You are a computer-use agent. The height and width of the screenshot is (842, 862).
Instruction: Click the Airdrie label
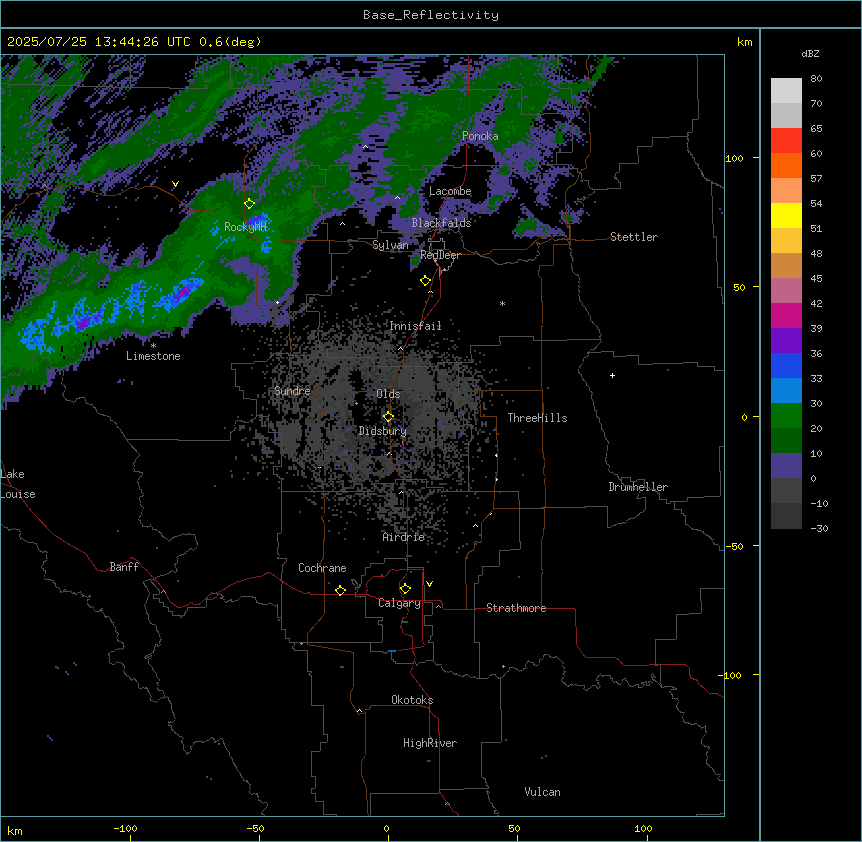point(404,537)
